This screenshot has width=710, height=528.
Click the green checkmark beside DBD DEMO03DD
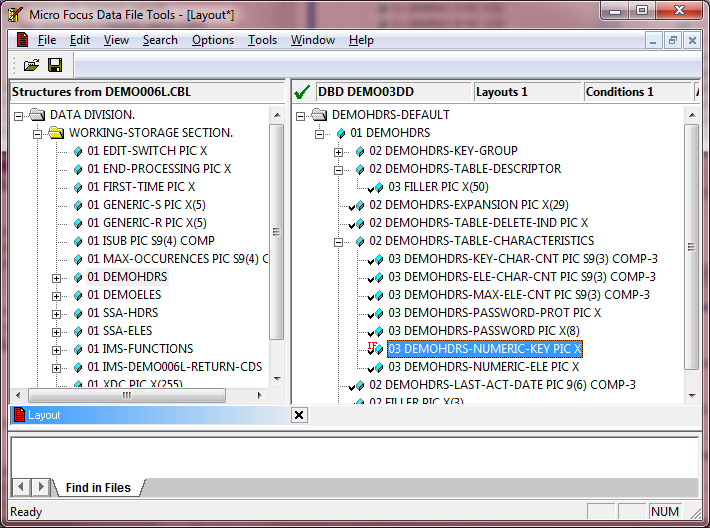tap(302, 92)
